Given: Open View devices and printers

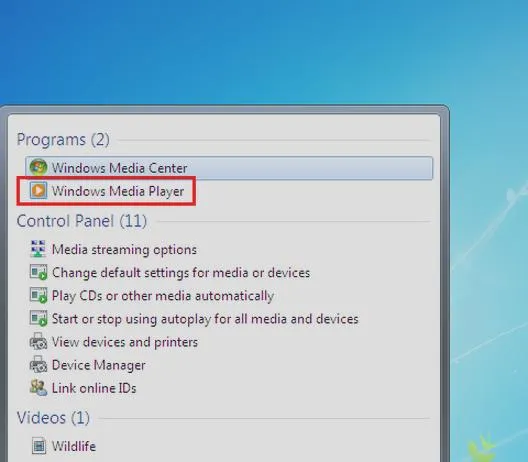Looking at the screenshot, I should (x=125, y=342).
